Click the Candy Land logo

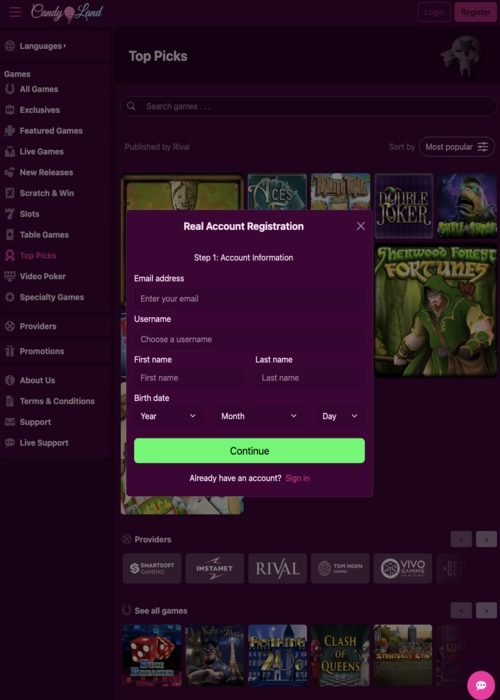[67, 12]
